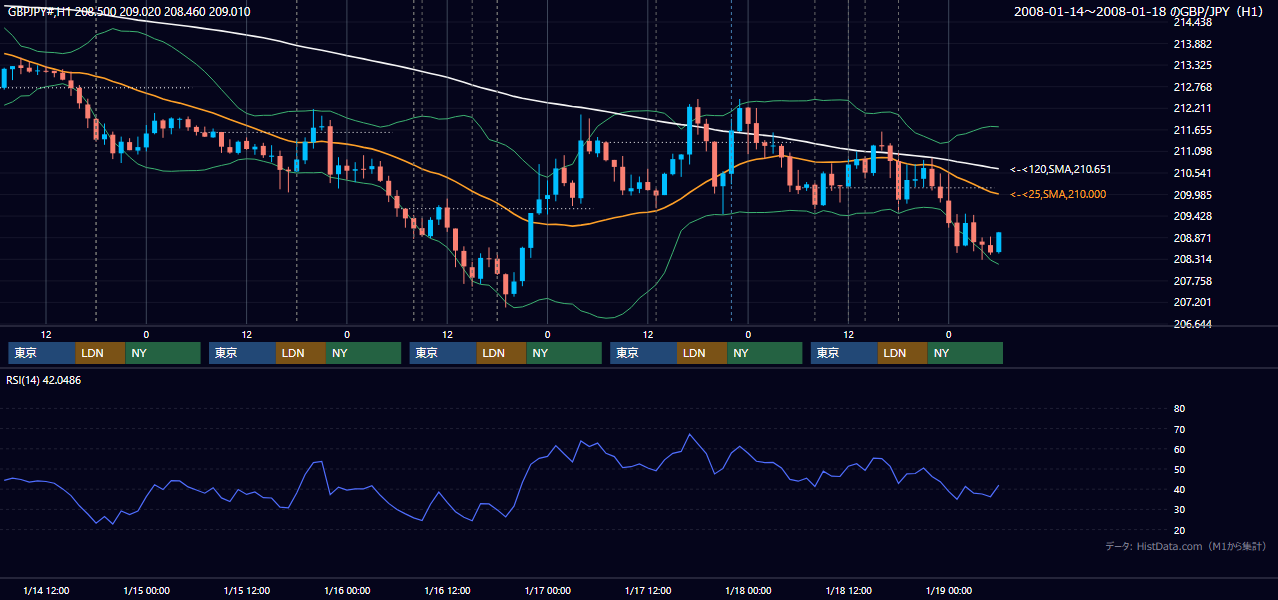Click the RSI 40 level label
Viewport: 1278px width, 600px height.
click(1179, 489)
